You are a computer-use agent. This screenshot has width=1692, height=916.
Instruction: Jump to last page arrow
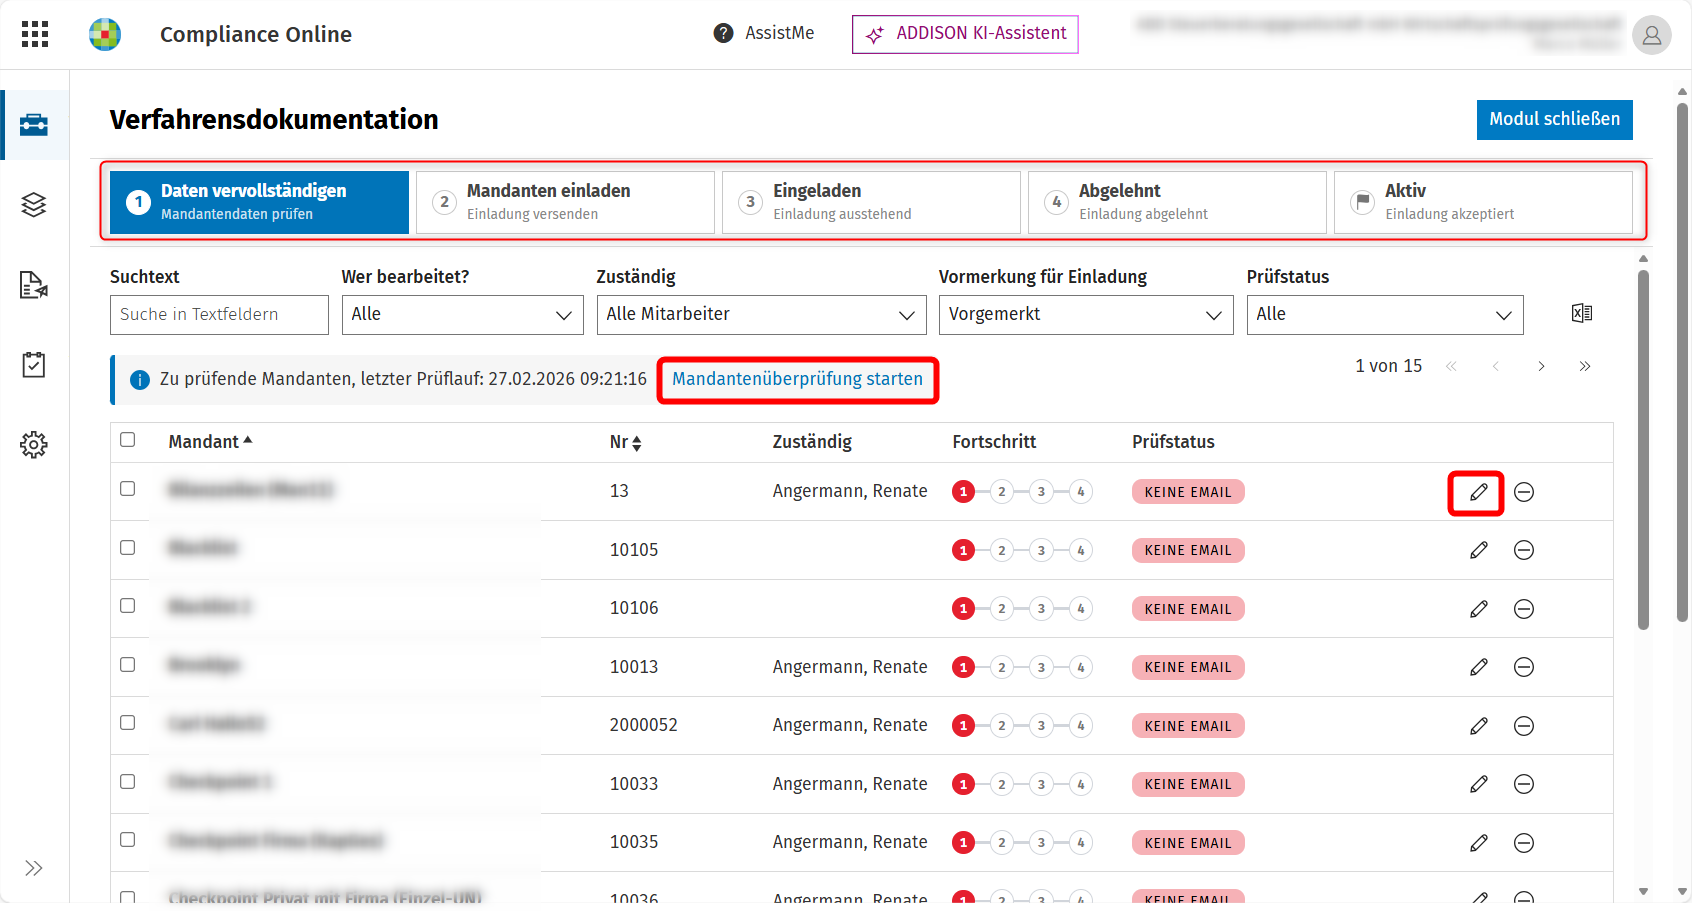pos(1585,366)
